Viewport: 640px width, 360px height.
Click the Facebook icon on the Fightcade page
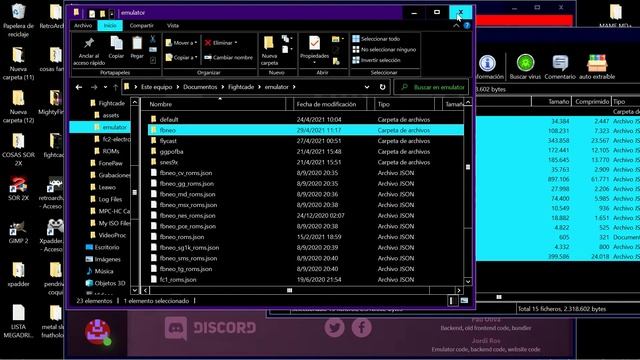tap(362, 327)
